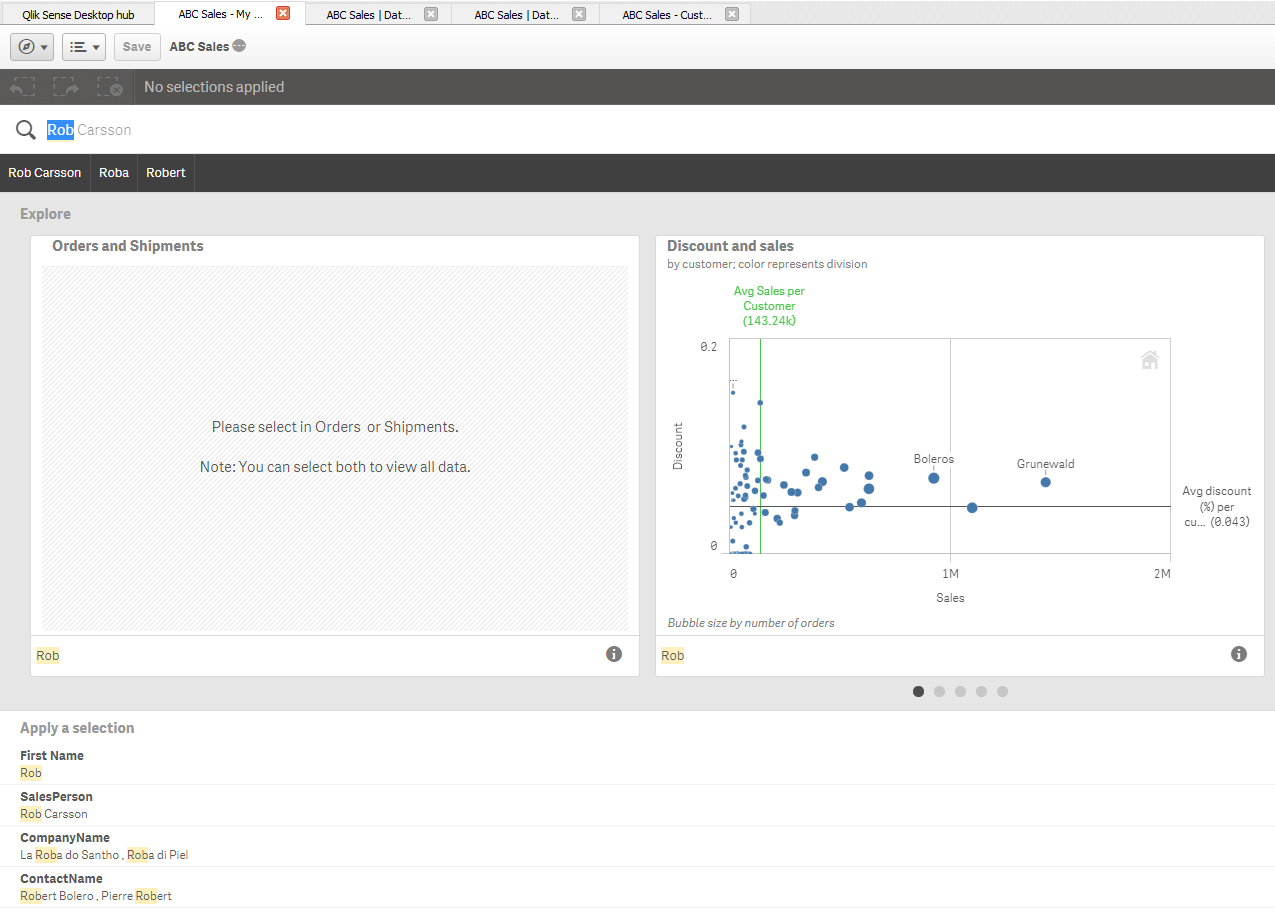1275x921 pixels.
Task: Go to first results page dot
Action: coord(919,691)
